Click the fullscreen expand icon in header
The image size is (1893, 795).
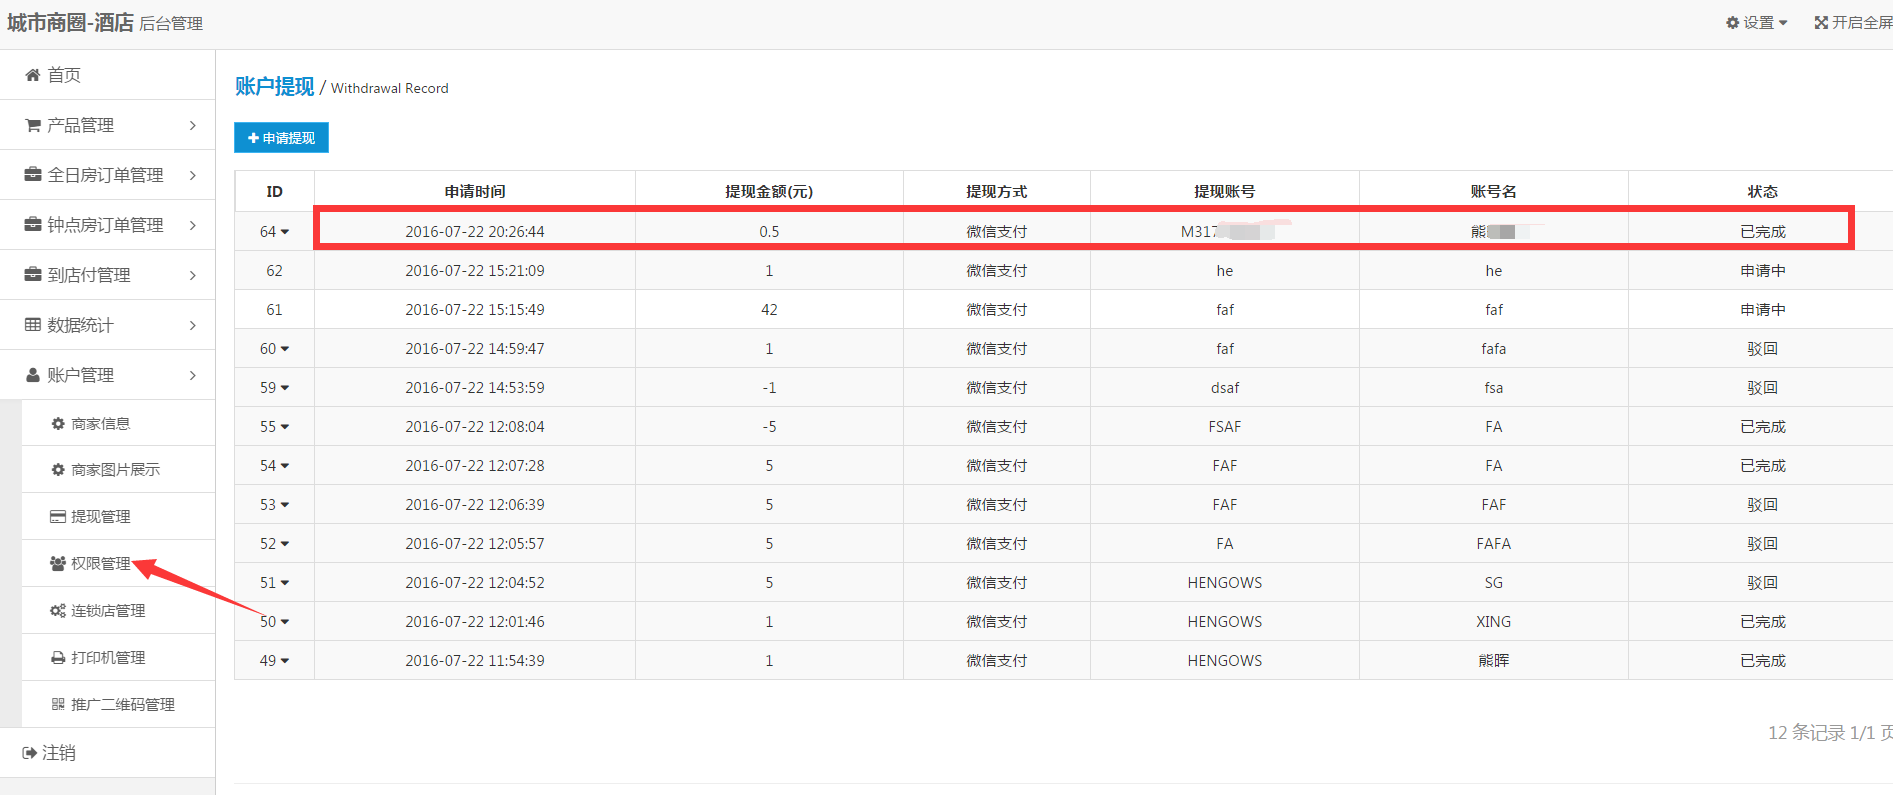tap(1821, 23)
